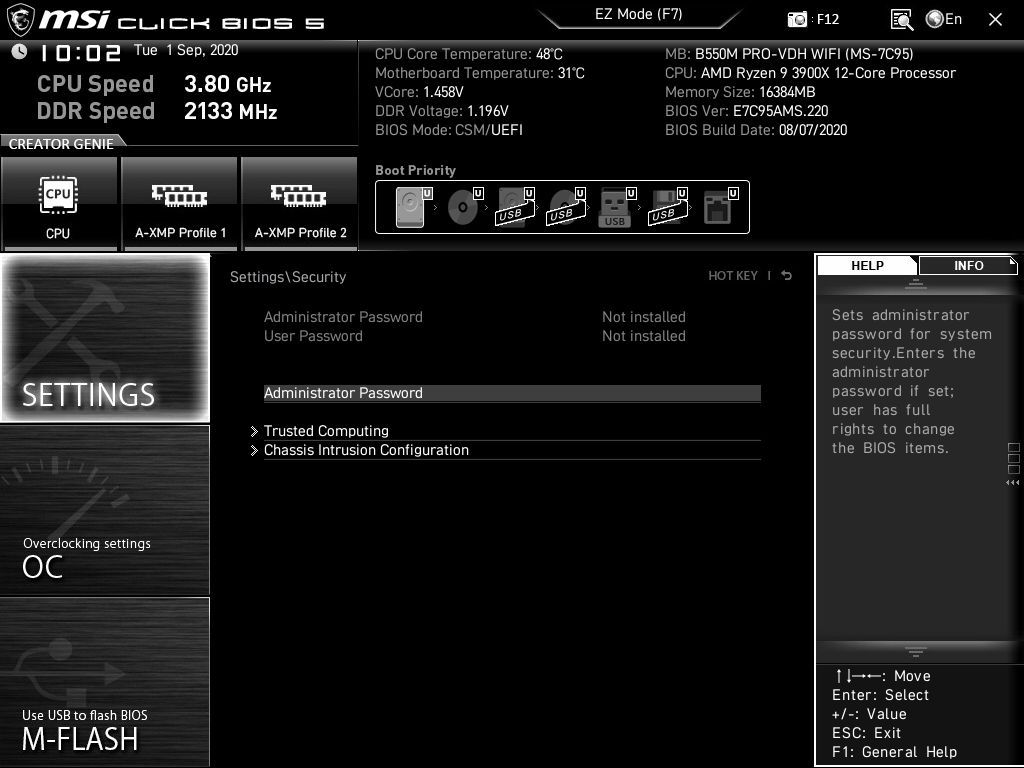Image resolution: width=1024 pixels, height=768 pixels.
Task: Select the USB key boot device
Action: coord(617,207)
